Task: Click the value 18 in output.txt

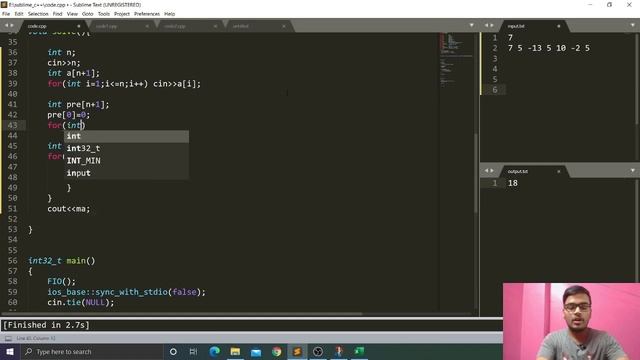Action: click(x=513, y=183)
